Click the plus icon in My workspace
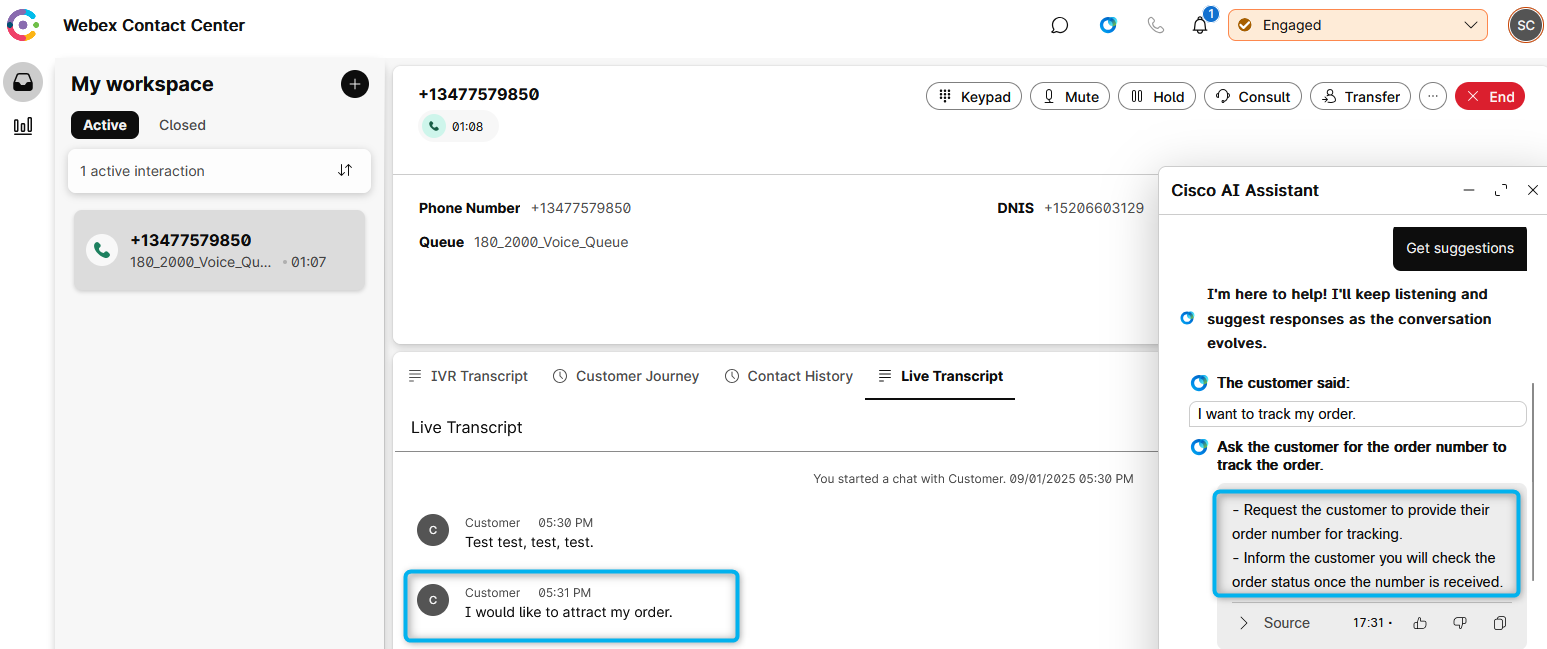The image size is (1547, 649). click(x=355, y=84)
